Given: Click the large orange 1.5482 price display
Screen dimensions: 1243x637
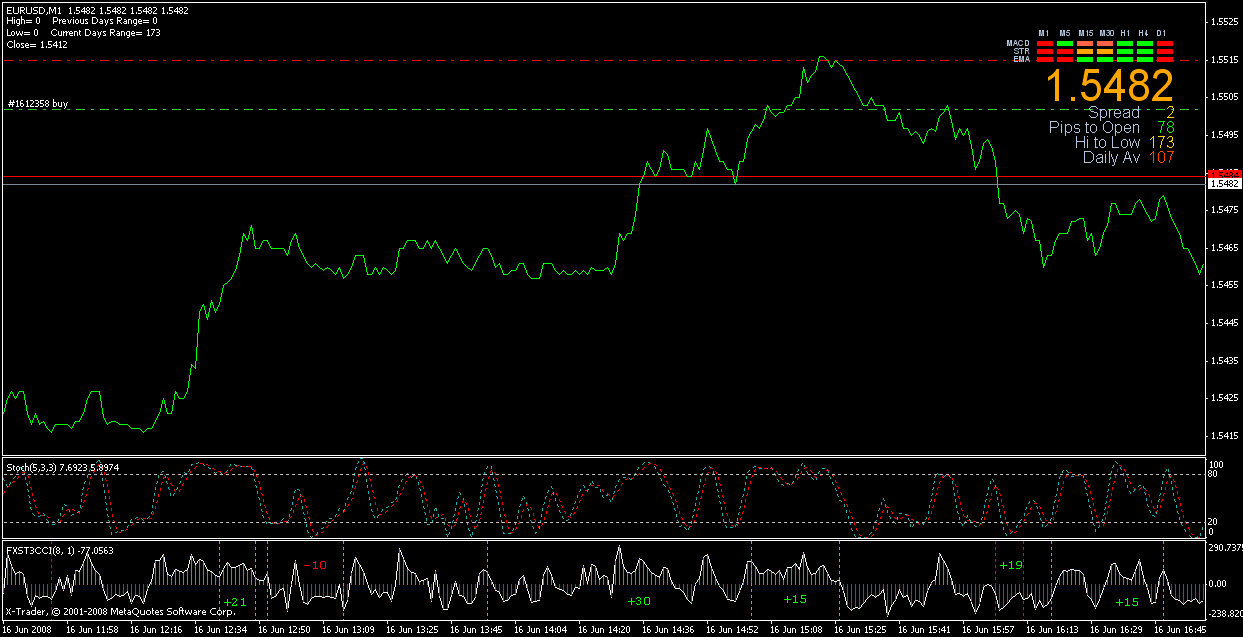Looking at the screenshot, I should (1110, 86).
